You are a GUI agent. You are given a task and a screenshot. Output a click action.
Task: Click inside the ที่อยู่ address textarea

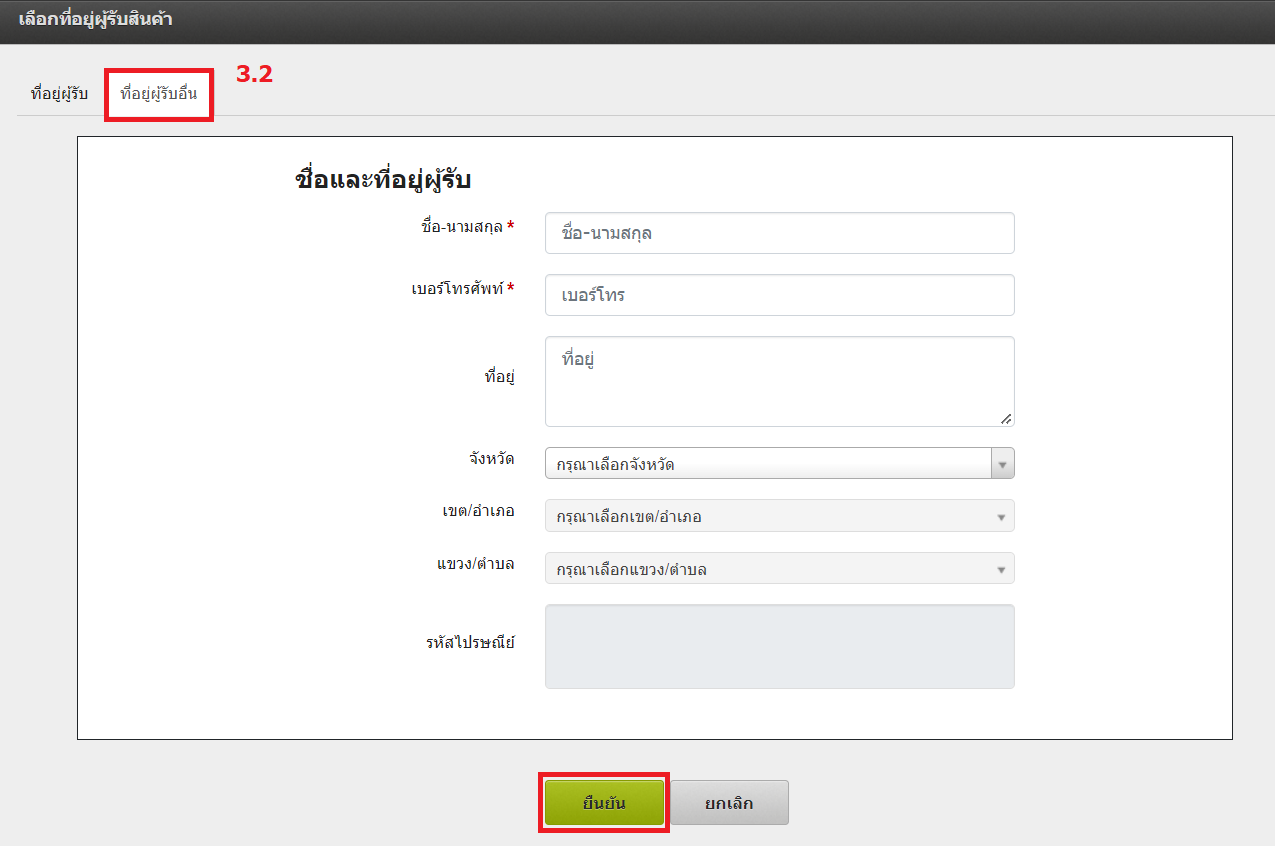pyautogui.click(x=779, y=381)
